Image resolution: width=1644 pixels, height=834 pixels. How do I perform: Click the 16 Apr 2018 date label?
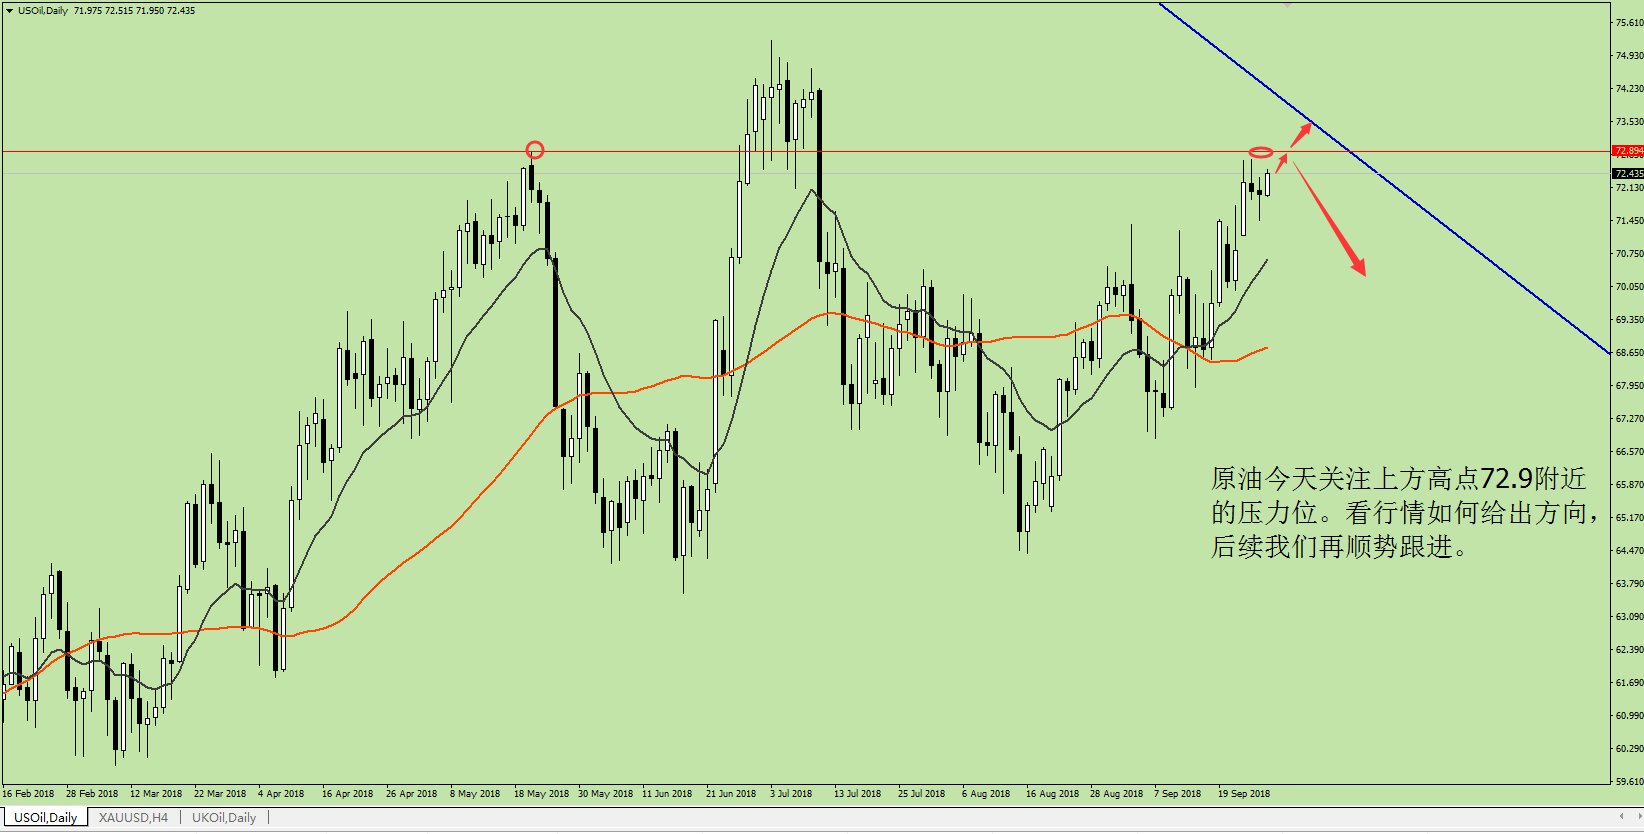[x=348, y=794]
